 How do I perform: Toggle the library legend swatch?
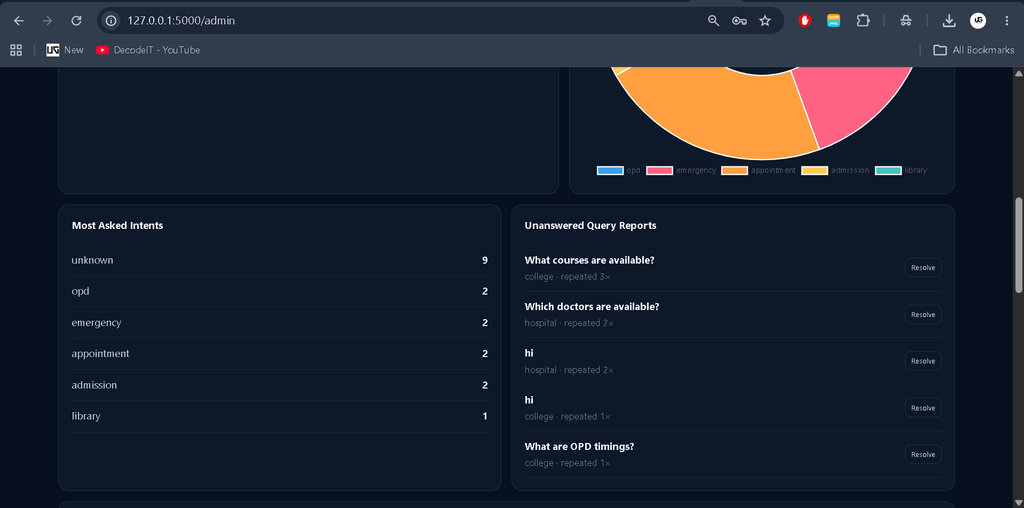[888, 170]
